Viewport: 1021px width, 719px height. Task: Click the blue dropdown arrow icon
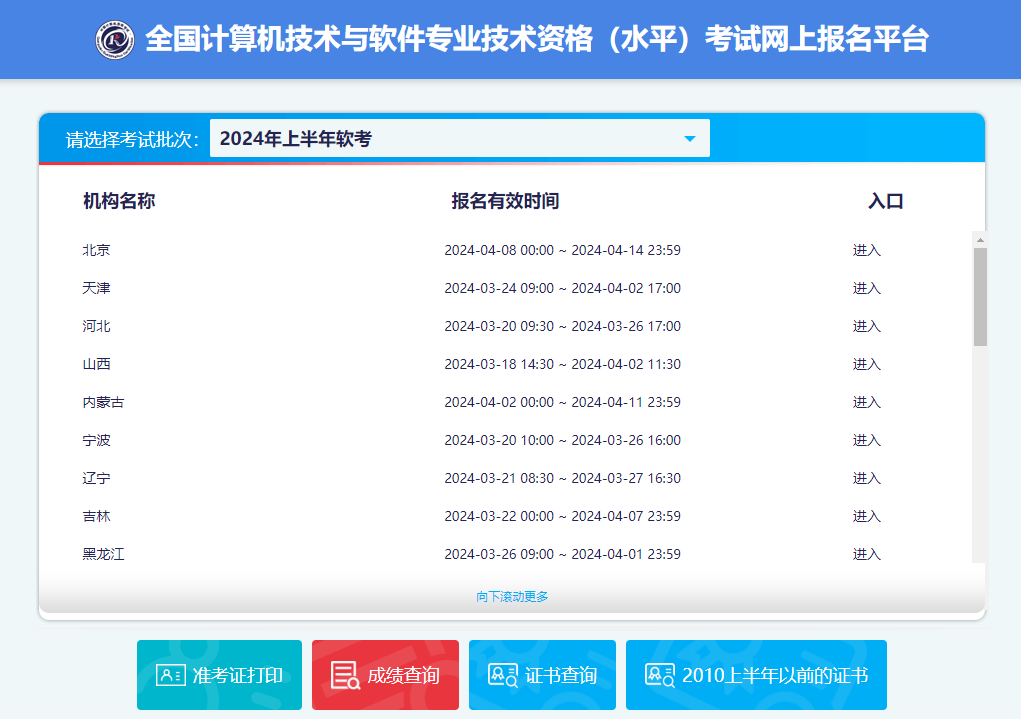(x=689, y=138)
